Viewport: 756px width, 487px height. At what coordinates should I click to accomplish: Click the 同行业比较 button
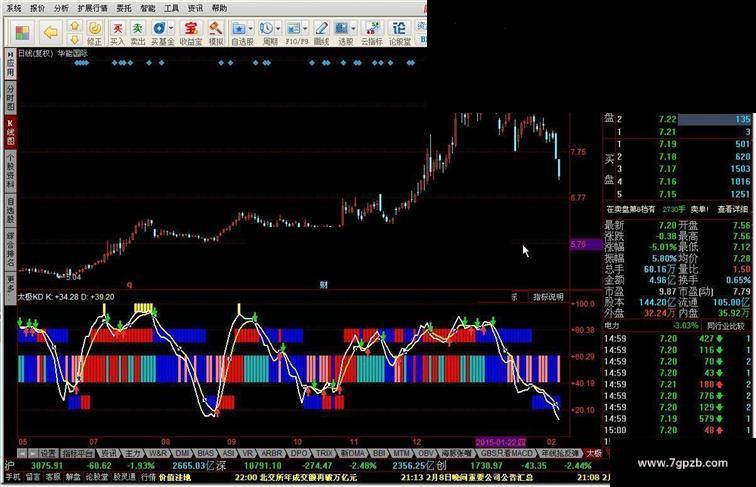[725, 326]
